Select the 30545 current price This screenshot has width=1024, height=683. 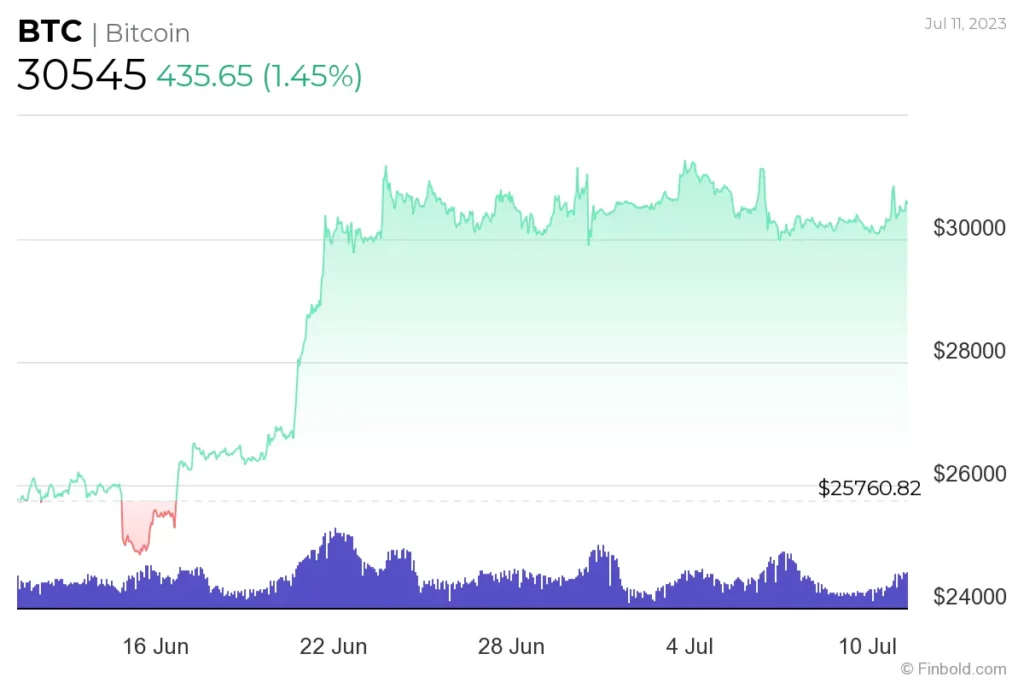[82, 74]
